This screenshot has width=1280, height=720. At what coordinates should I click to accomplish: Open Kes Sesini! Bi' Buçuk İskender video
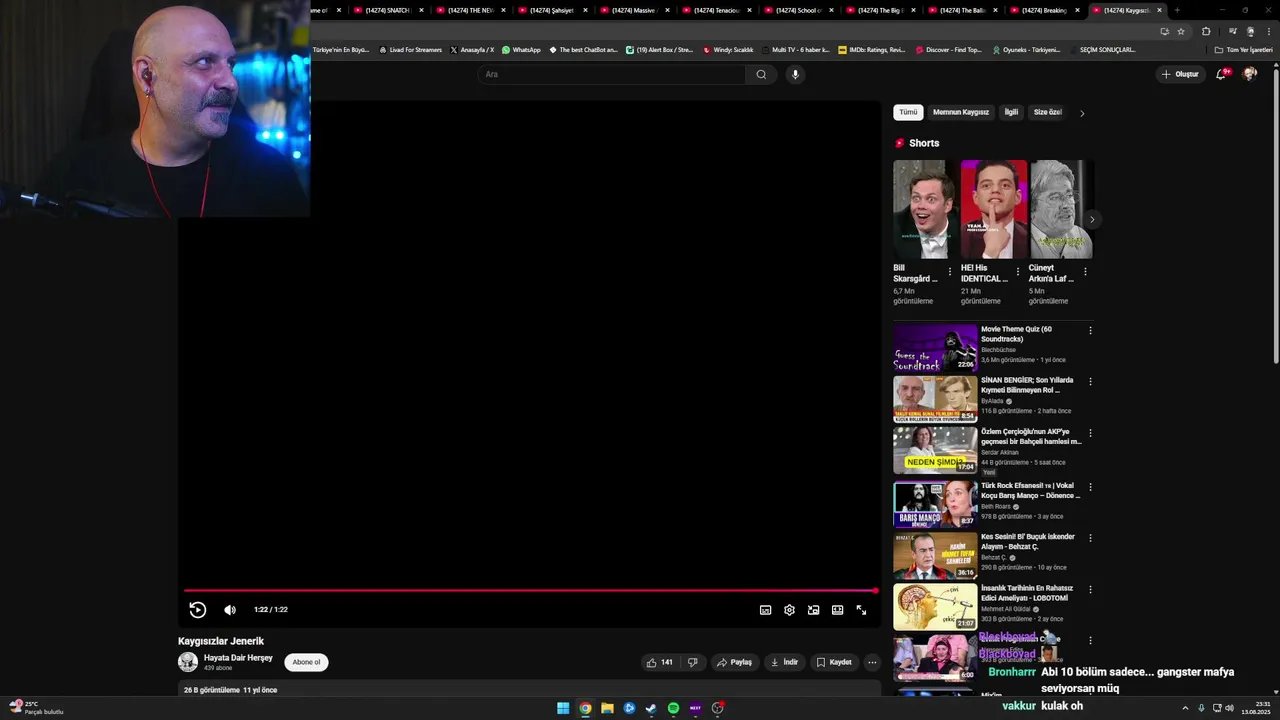point(935,555)
